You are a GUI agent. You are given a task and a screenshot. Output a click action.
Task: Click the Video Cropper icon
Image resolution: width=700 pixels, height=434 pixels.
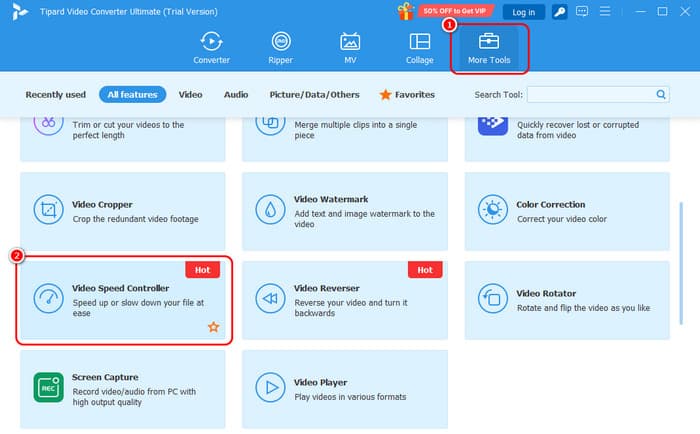click(x=48, y=209)
